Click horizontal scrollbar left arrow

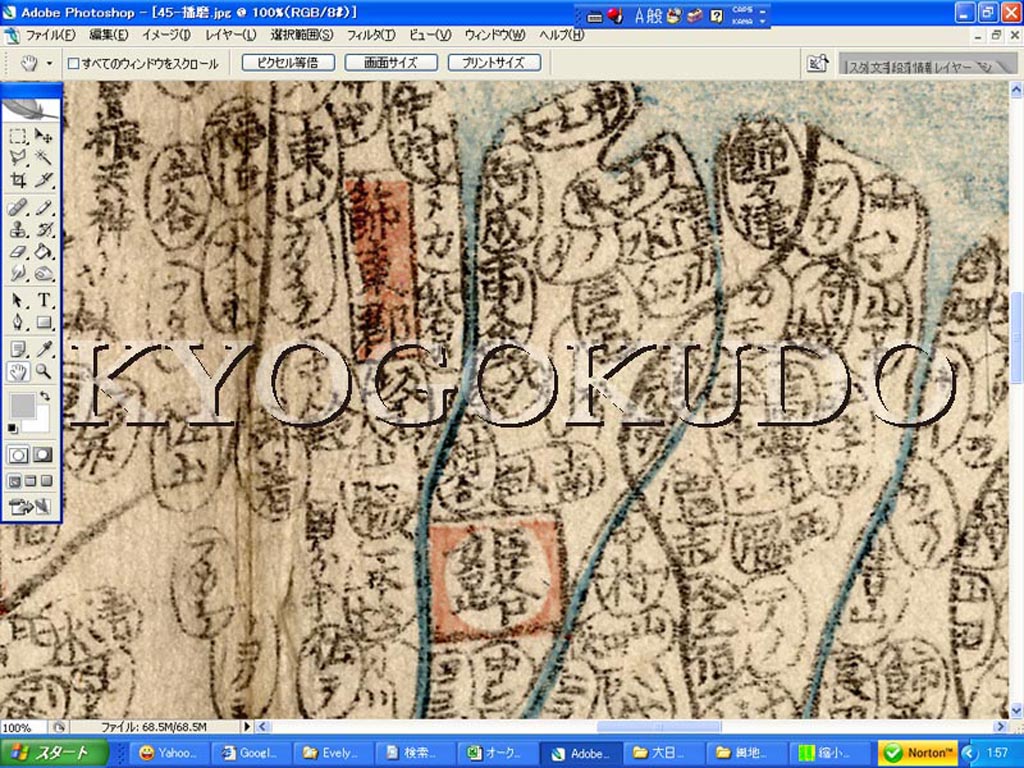click(x=262, y=726)
